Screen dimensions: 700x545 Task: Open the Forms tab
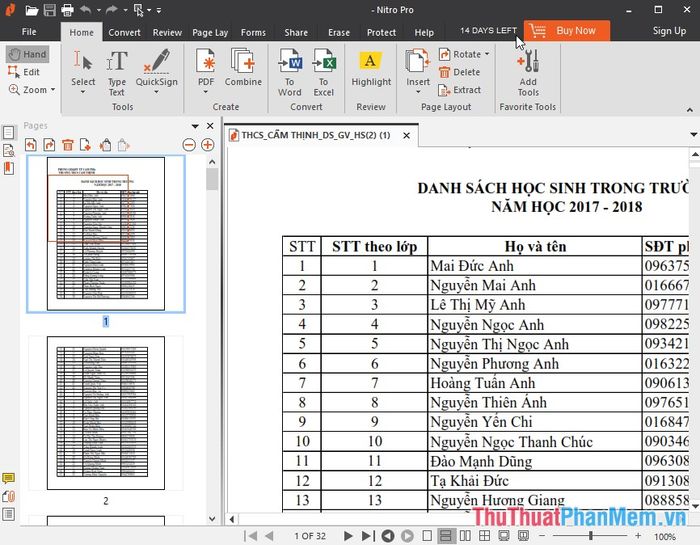point(253,32)
